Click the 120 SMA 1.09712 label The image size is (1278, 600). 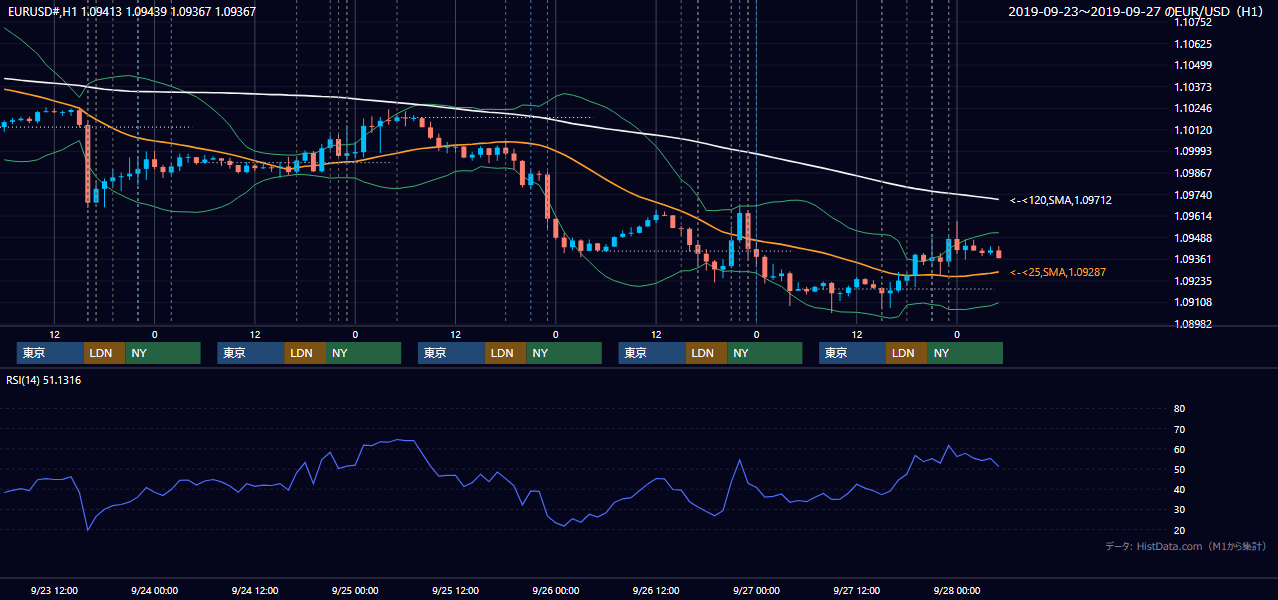(x=1061, y=200)
